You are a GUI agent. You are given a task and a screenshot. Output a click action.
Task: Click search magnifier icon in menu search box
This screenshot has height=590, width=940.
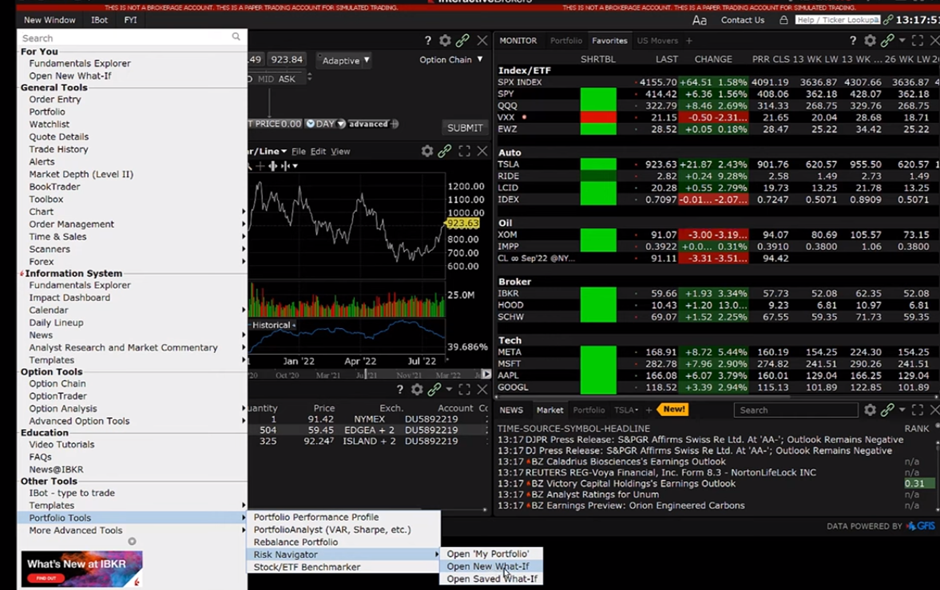tap(236, 38)
